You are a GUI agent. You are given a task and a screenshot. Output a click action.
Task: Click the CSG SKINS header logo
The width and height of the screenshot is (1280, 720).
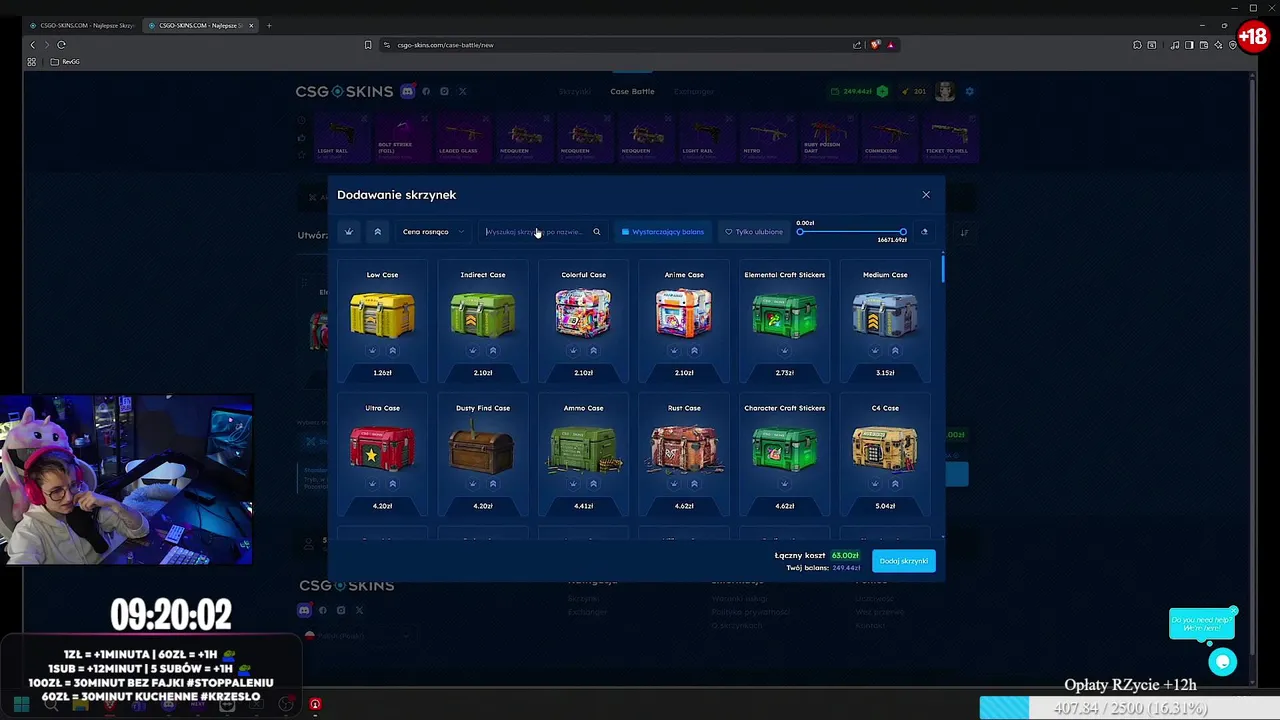(x=344, y=92)
